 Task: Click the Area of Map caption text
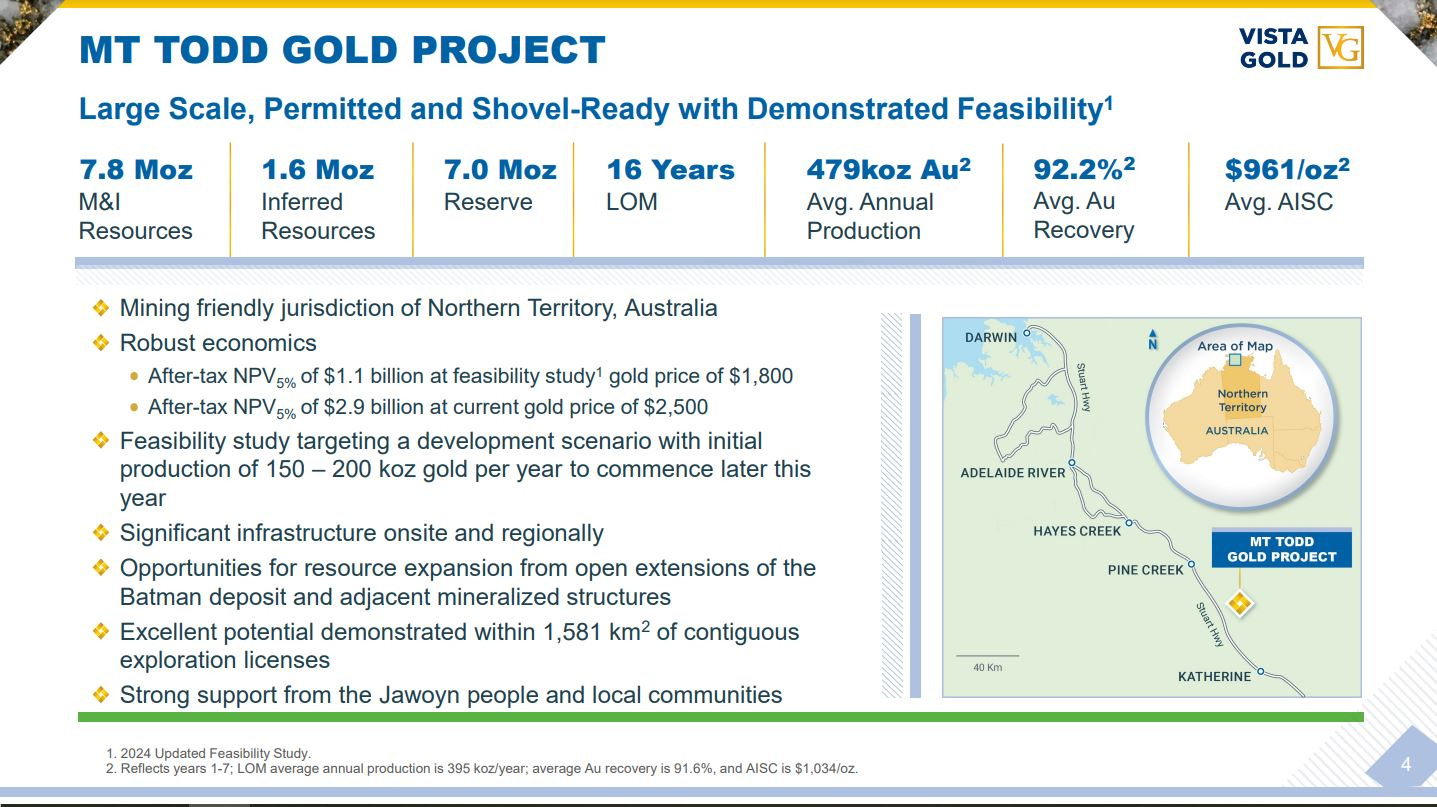[x=1235, y=346]
